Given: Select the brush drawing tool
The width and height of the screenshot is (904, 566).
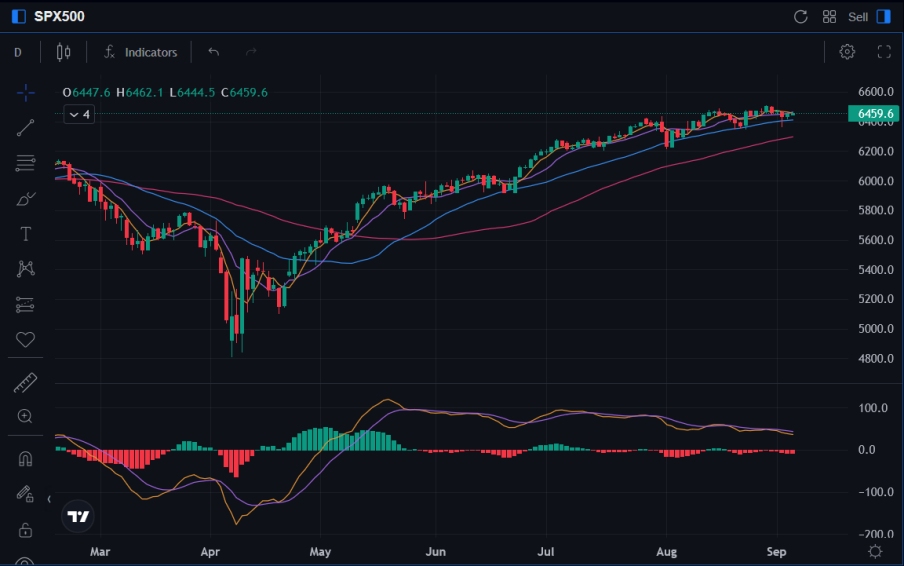Looking at the screenshot, I should coord(25,199).
